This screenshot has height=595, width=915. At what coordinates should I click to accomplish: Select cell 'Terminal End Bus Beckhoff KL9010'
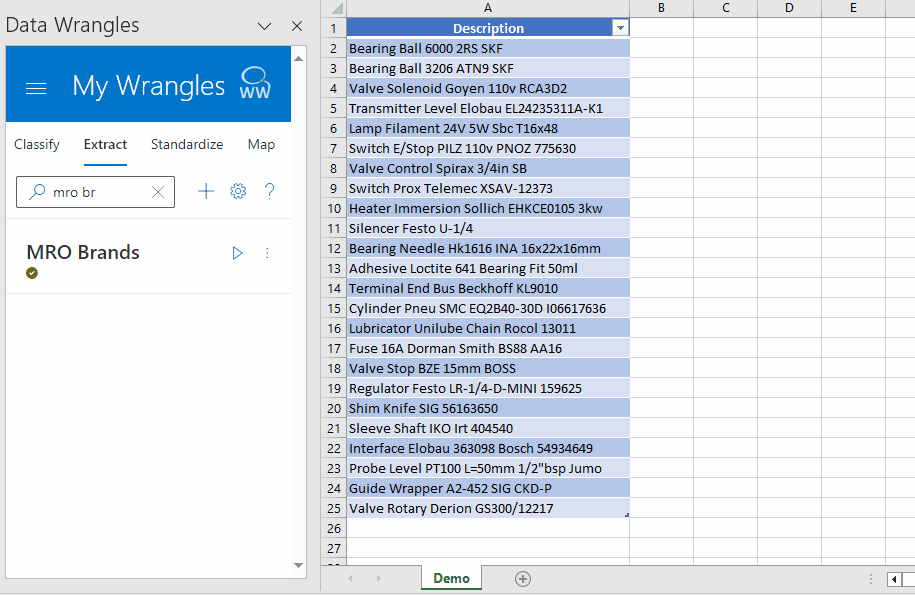pyautogui.click(x=488, y=288)
